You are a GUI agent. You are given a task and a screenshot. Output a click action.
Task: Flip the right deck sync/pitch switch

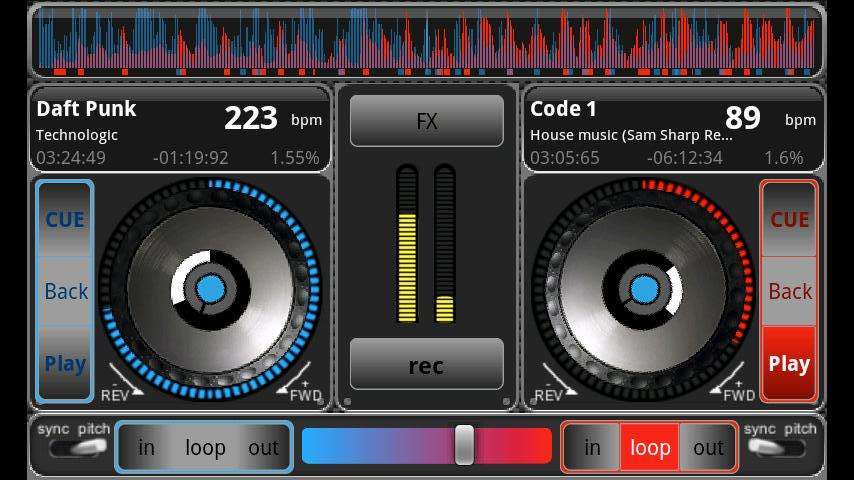pyautogui.click(x=776, y=448)
